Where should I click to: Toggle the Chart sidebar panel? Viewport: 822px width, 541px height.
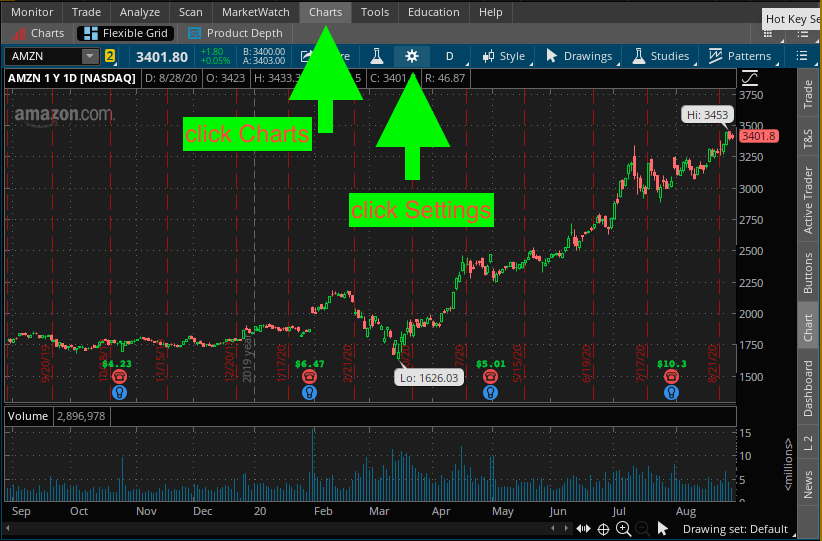(808, 327)
